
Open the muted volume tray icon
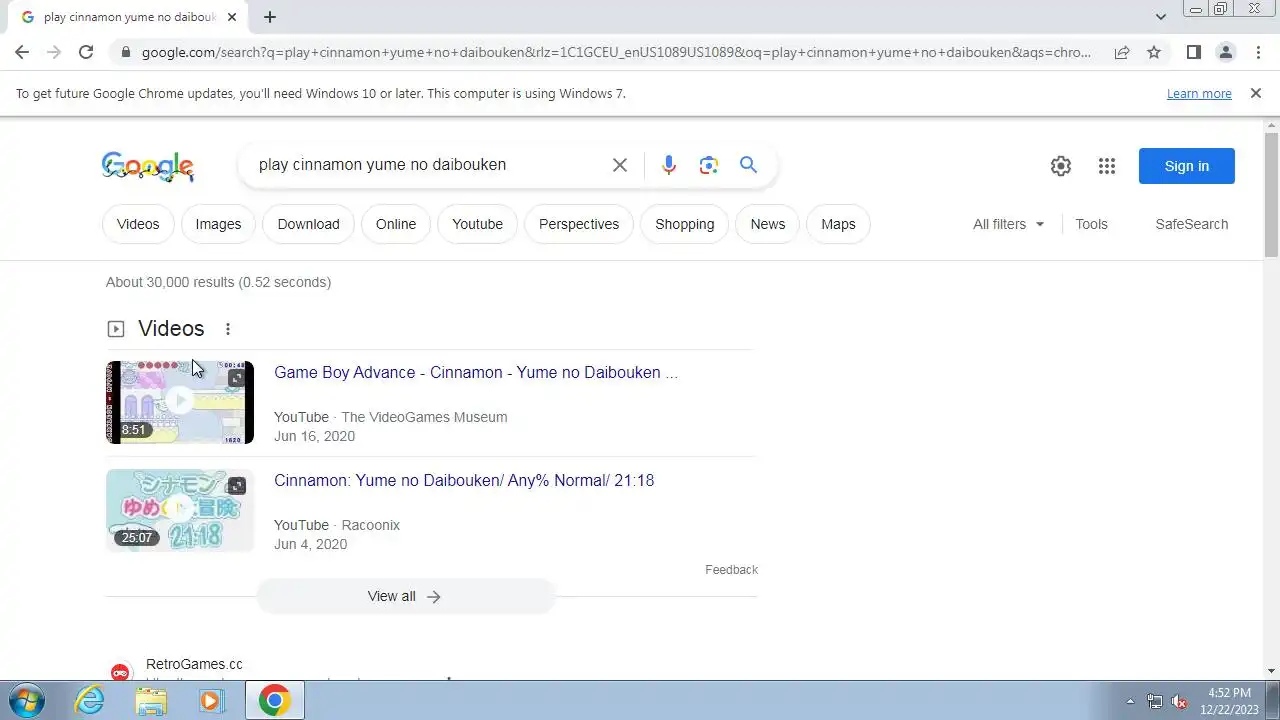coord(1180,701)
